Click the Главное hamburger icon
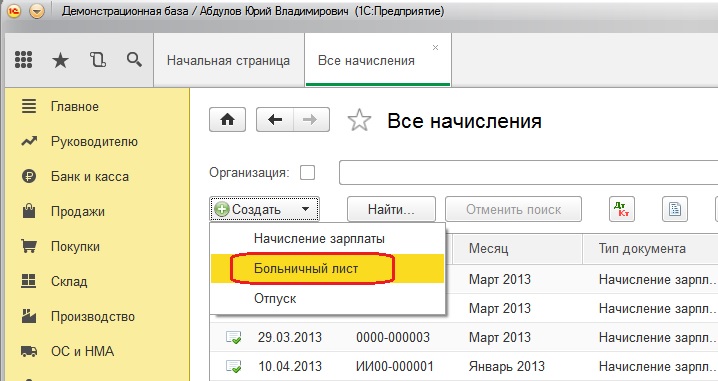This screenshot has width=718, height=381. point(29,107)
